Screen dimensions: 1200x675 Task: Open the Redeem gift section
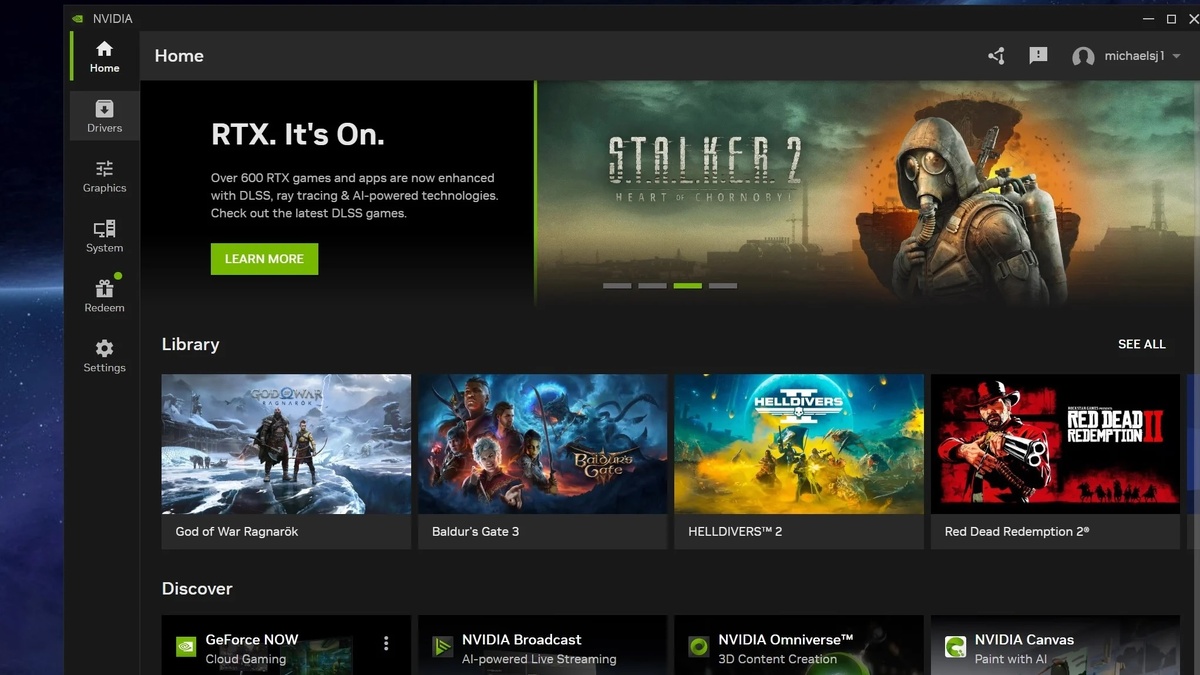tap(104, 296)
